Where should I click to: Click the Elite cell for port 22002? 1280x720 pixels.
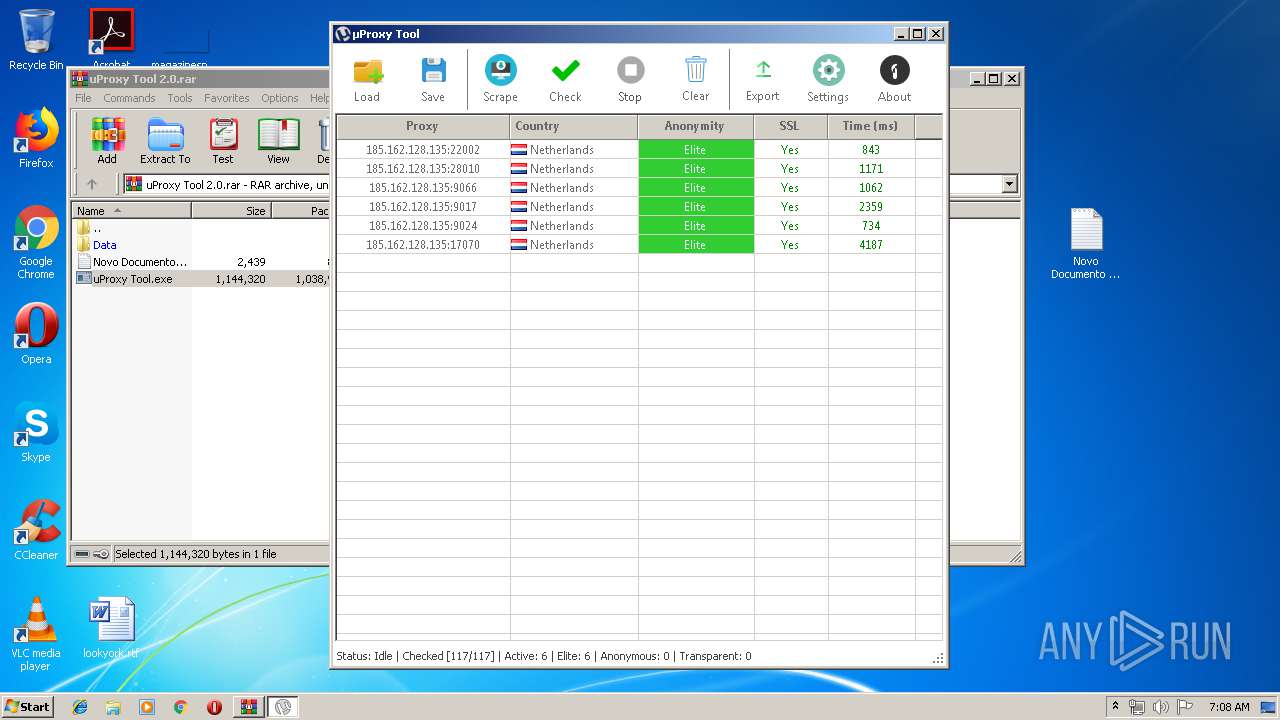[x=696, y=150]
